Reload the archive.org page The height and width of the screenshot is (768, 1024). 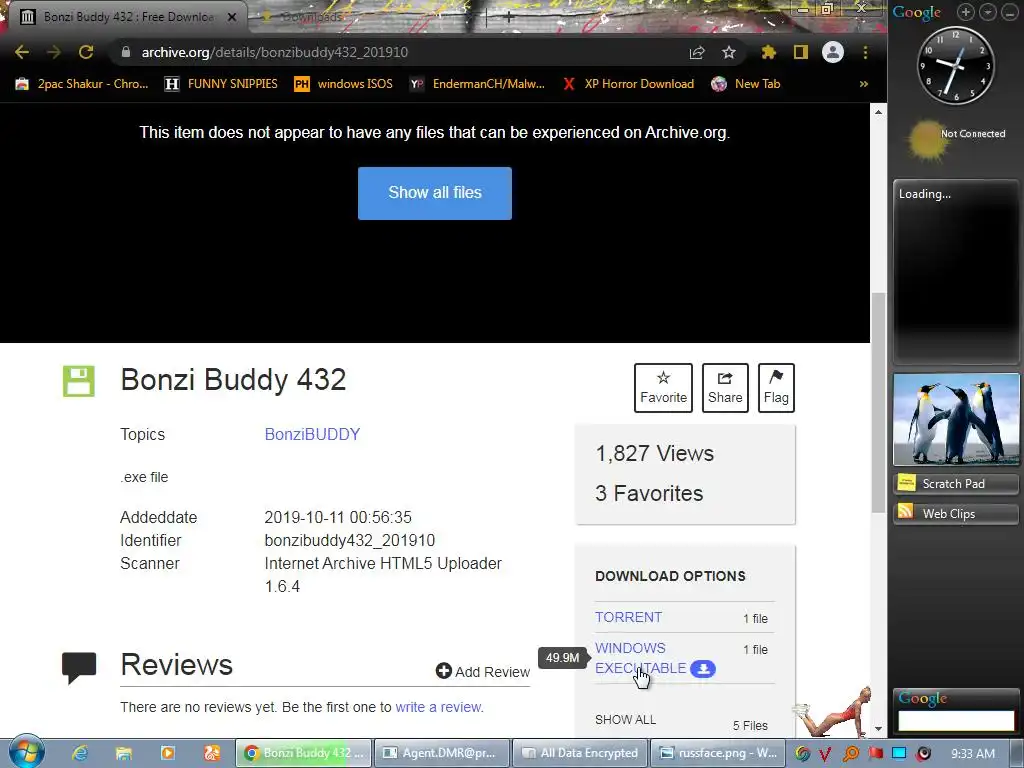[86, 52]
